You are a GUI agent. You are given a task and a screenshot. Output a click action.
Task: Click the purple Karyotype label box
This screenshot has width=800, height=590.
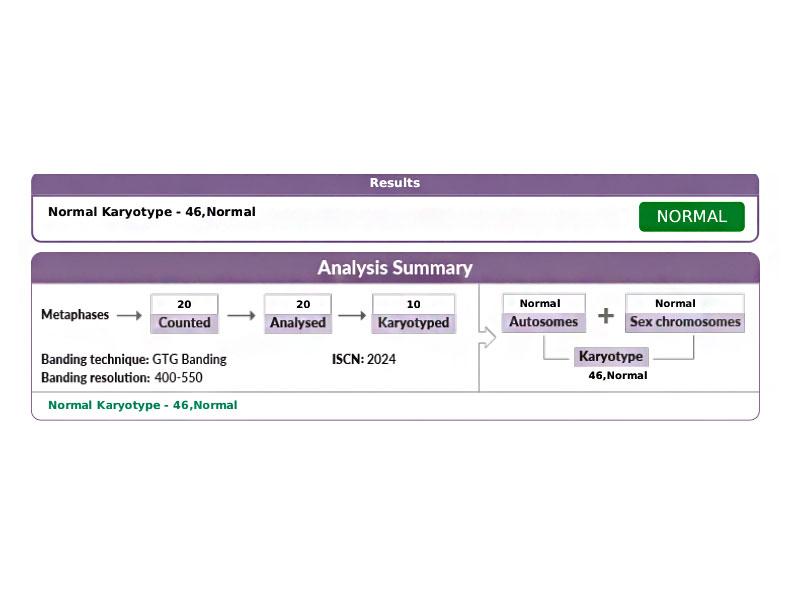click(x=610, y=356)
